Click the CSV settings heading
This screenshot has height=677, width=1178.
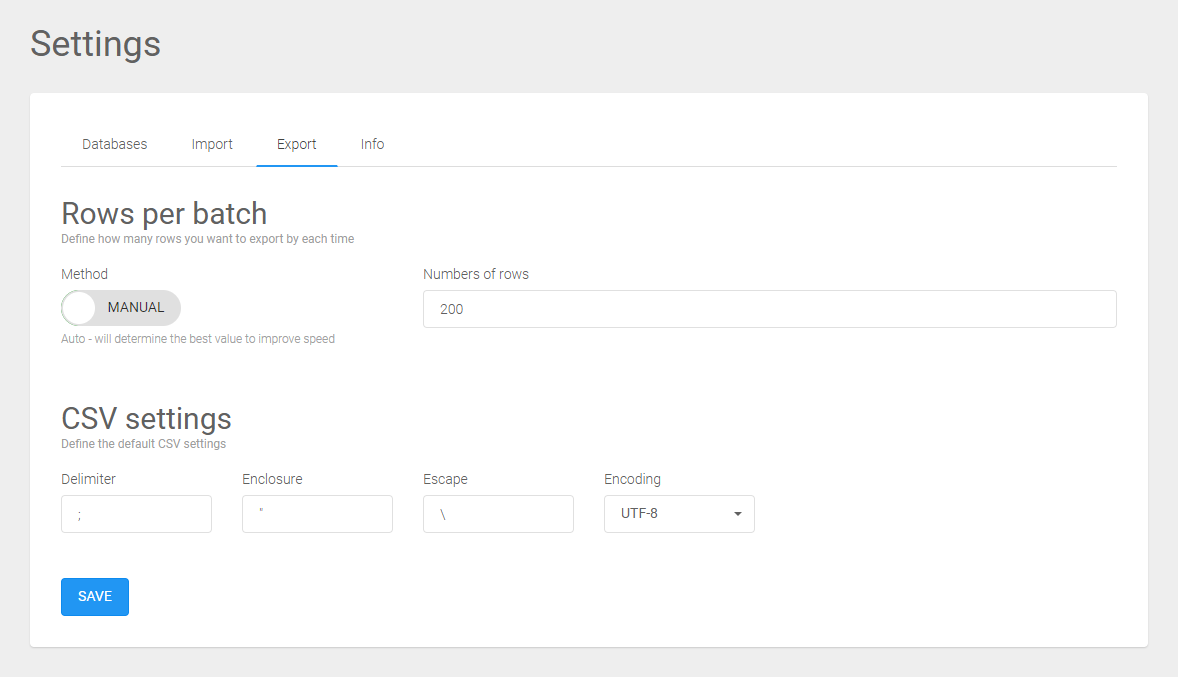[x=146, y=419]
